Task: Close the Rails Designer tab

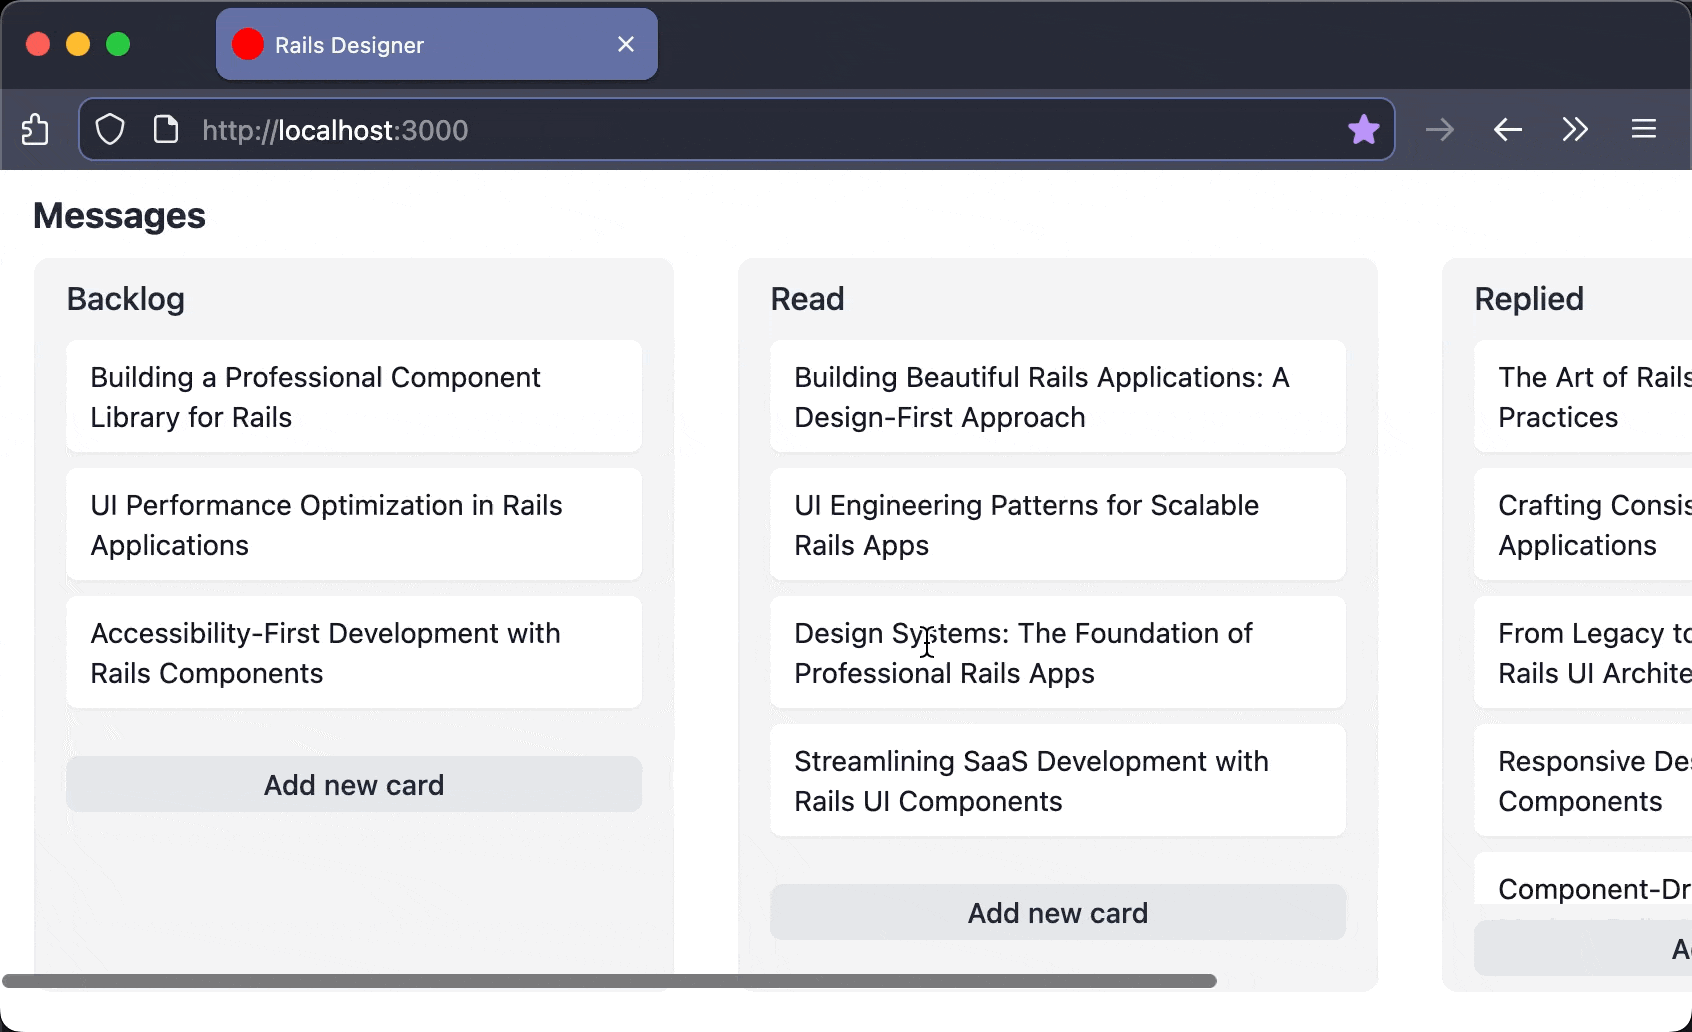Action: [626, 45]
